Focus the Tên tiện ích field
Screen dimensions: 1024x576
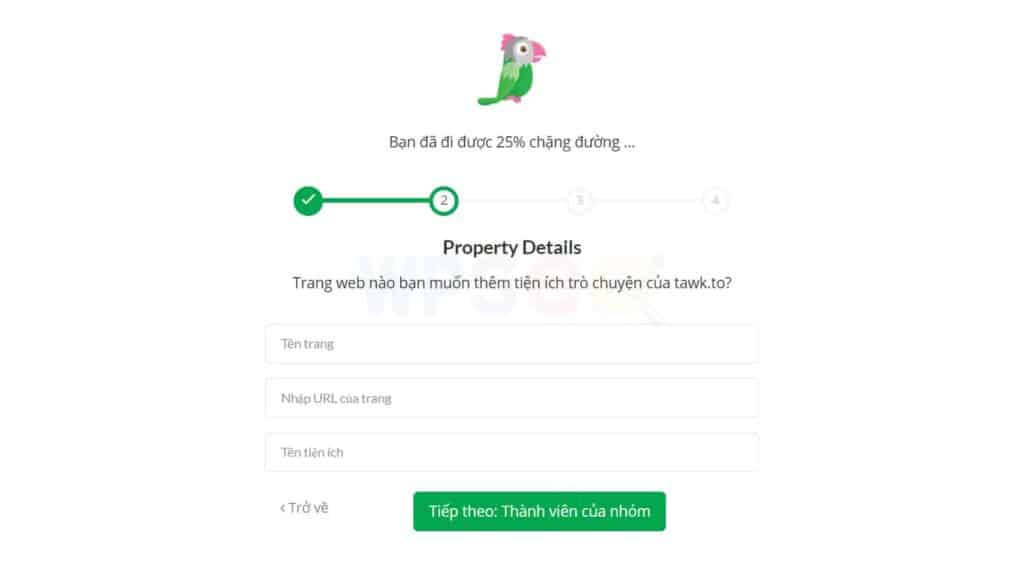[512, 452]
